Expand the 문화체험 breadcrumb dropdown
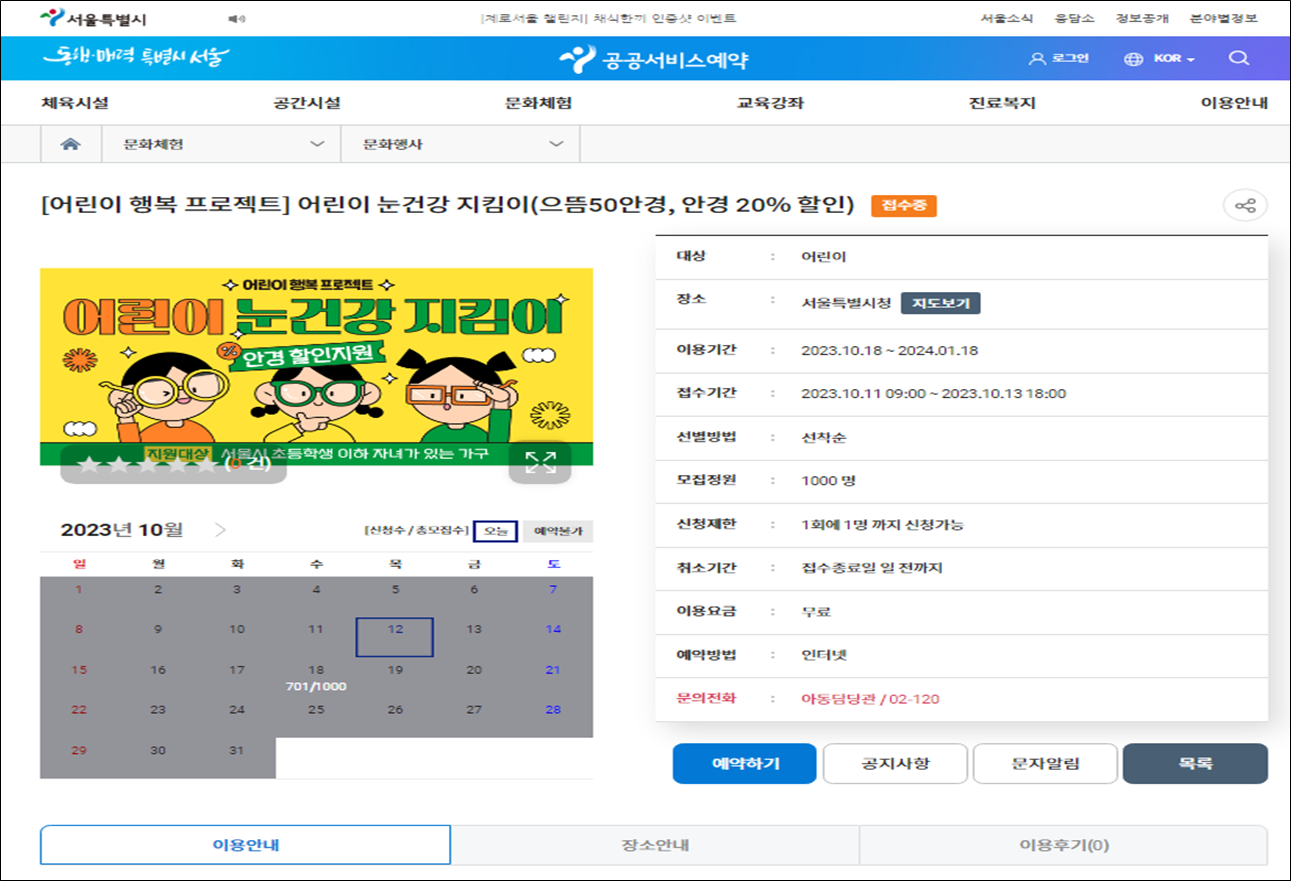Viewport: 1291px width, 881px height. coord(222,144)
